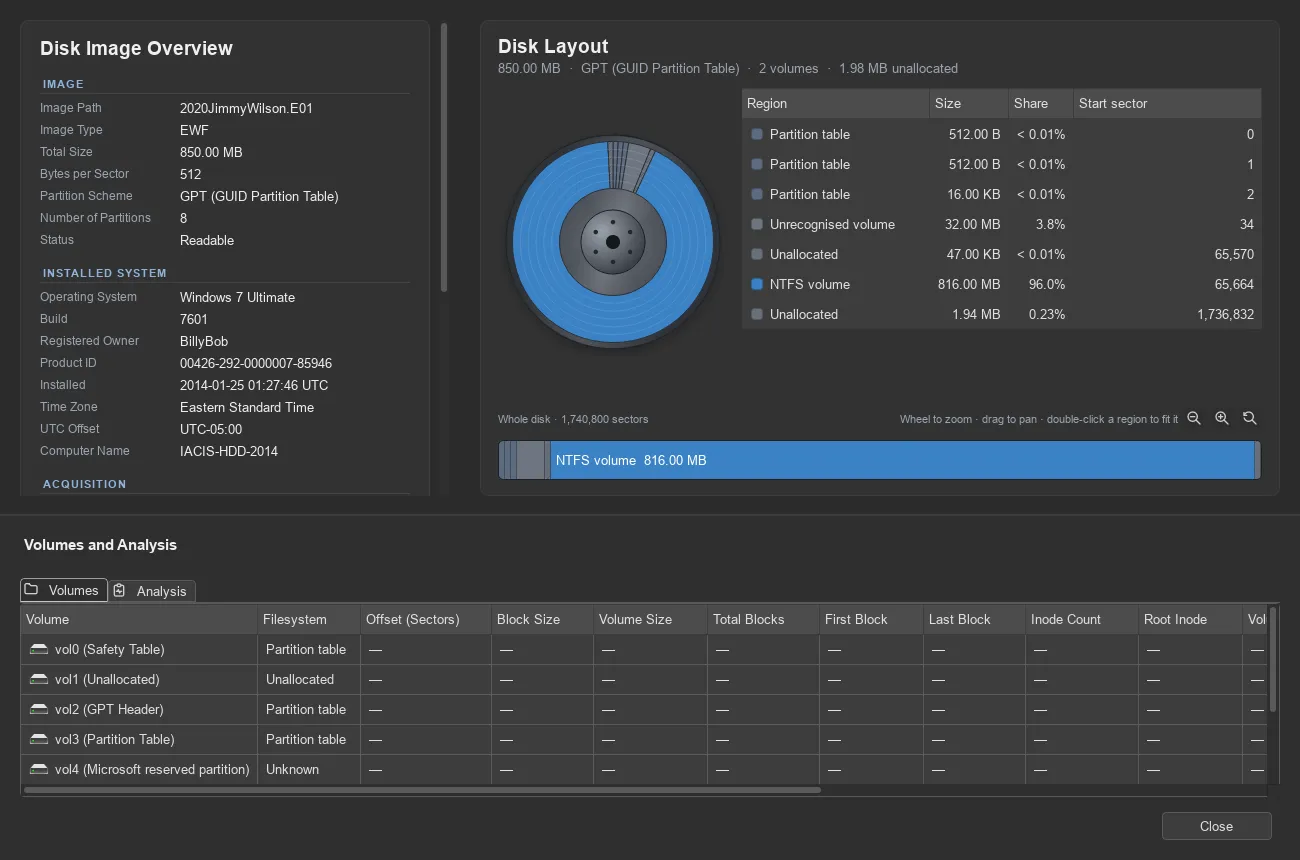Click the Disk Image Overview panel scrollbar
Viewport: 1300px width, 860px height.
coord(444,158)
